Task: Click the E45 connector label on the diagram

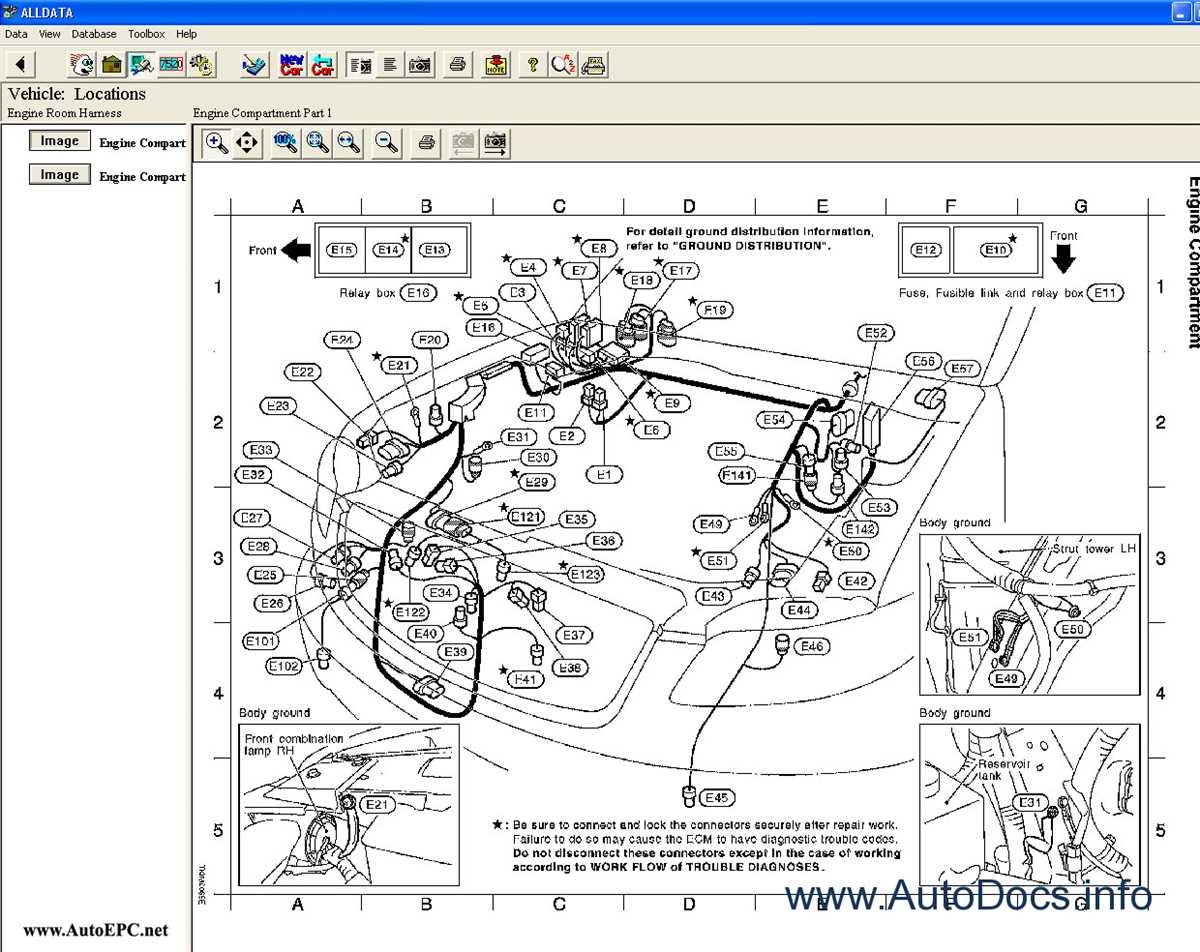Action: point(715,797)
